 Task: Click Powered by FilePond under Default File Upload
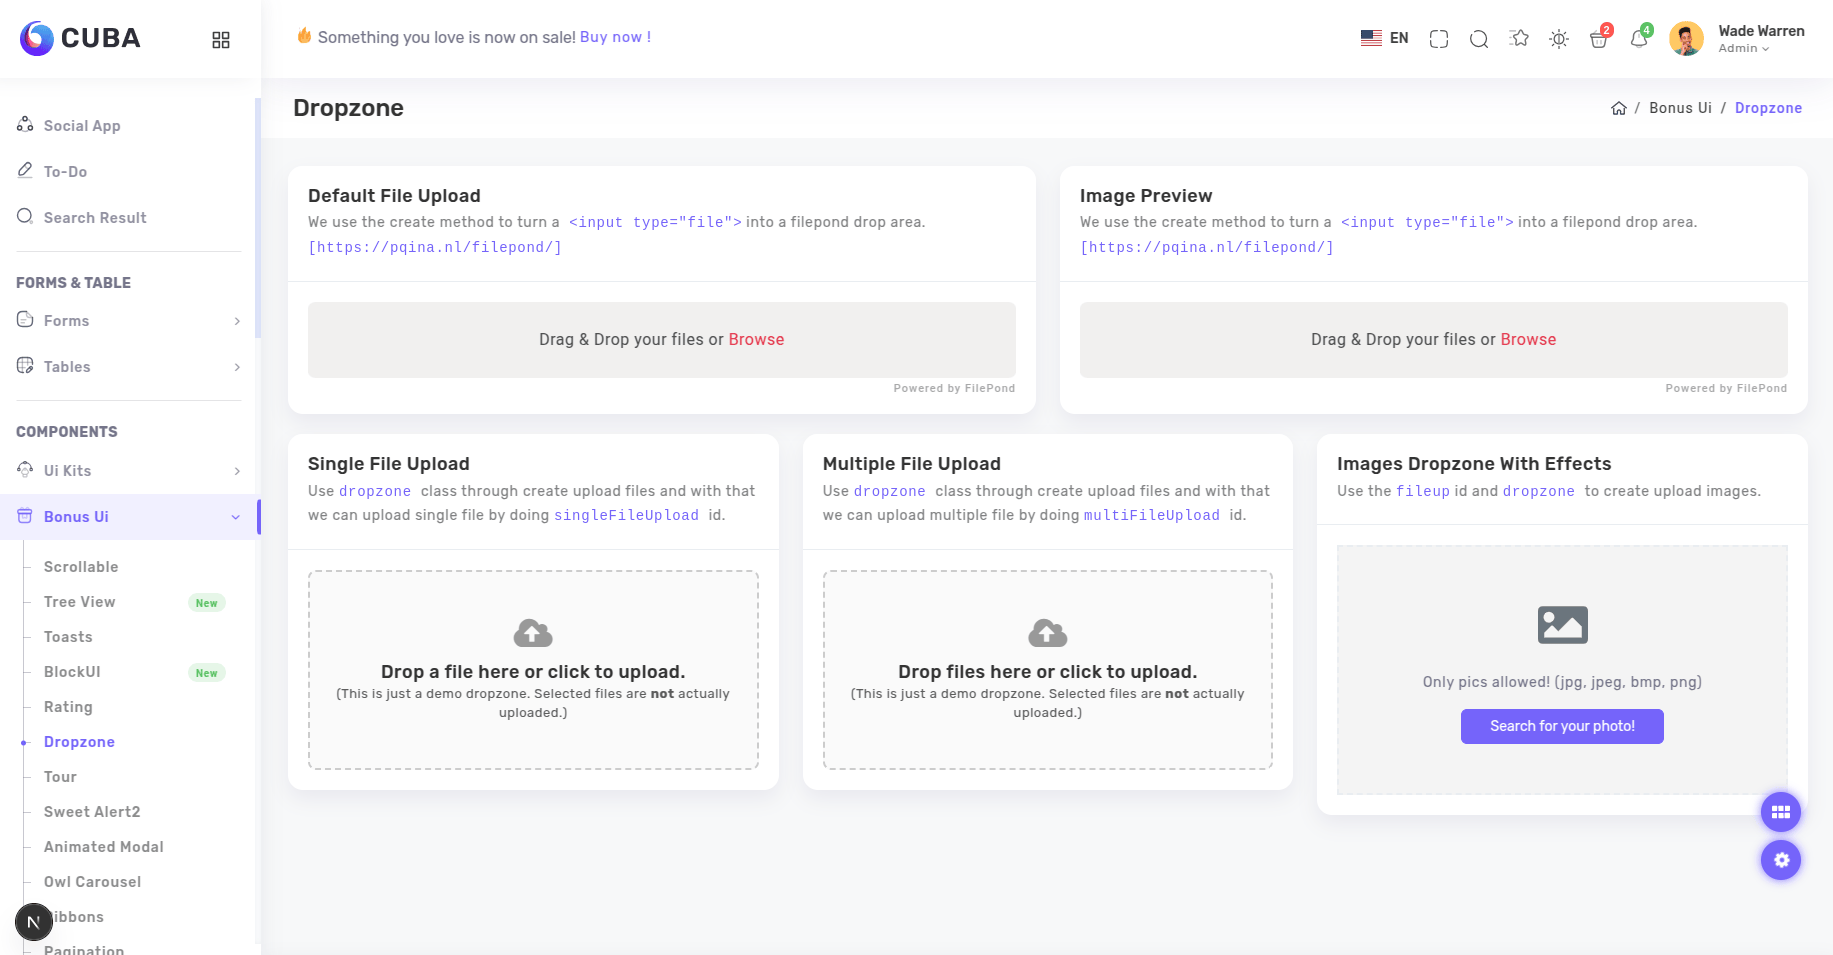pyautogui.click(x=954, y=388)
